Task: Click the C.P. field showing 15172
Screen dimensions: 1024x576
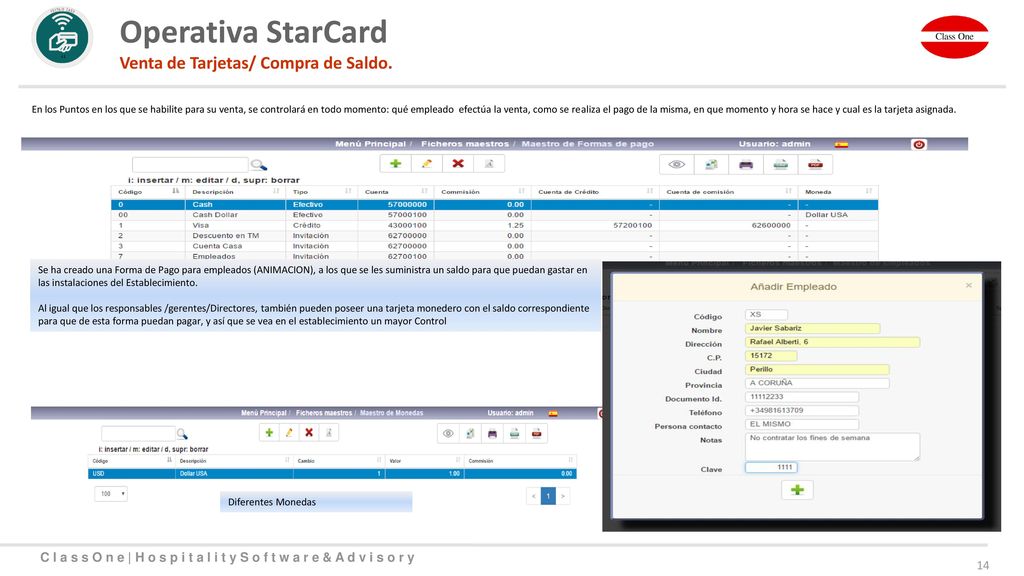Action: click(771, 356)
